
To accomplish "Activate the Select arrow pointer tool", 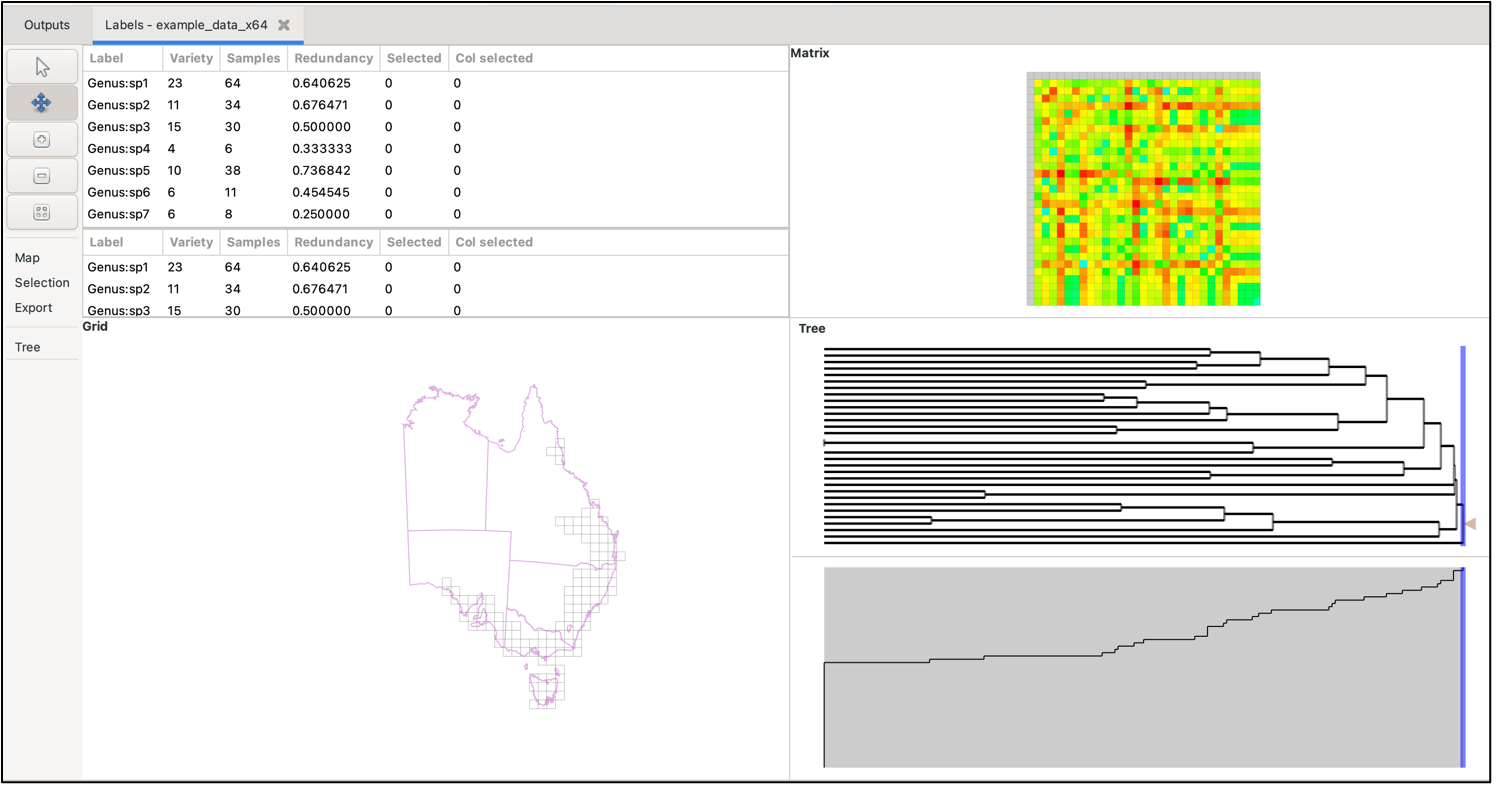I will pyautogui.click(x=42, y=67).
